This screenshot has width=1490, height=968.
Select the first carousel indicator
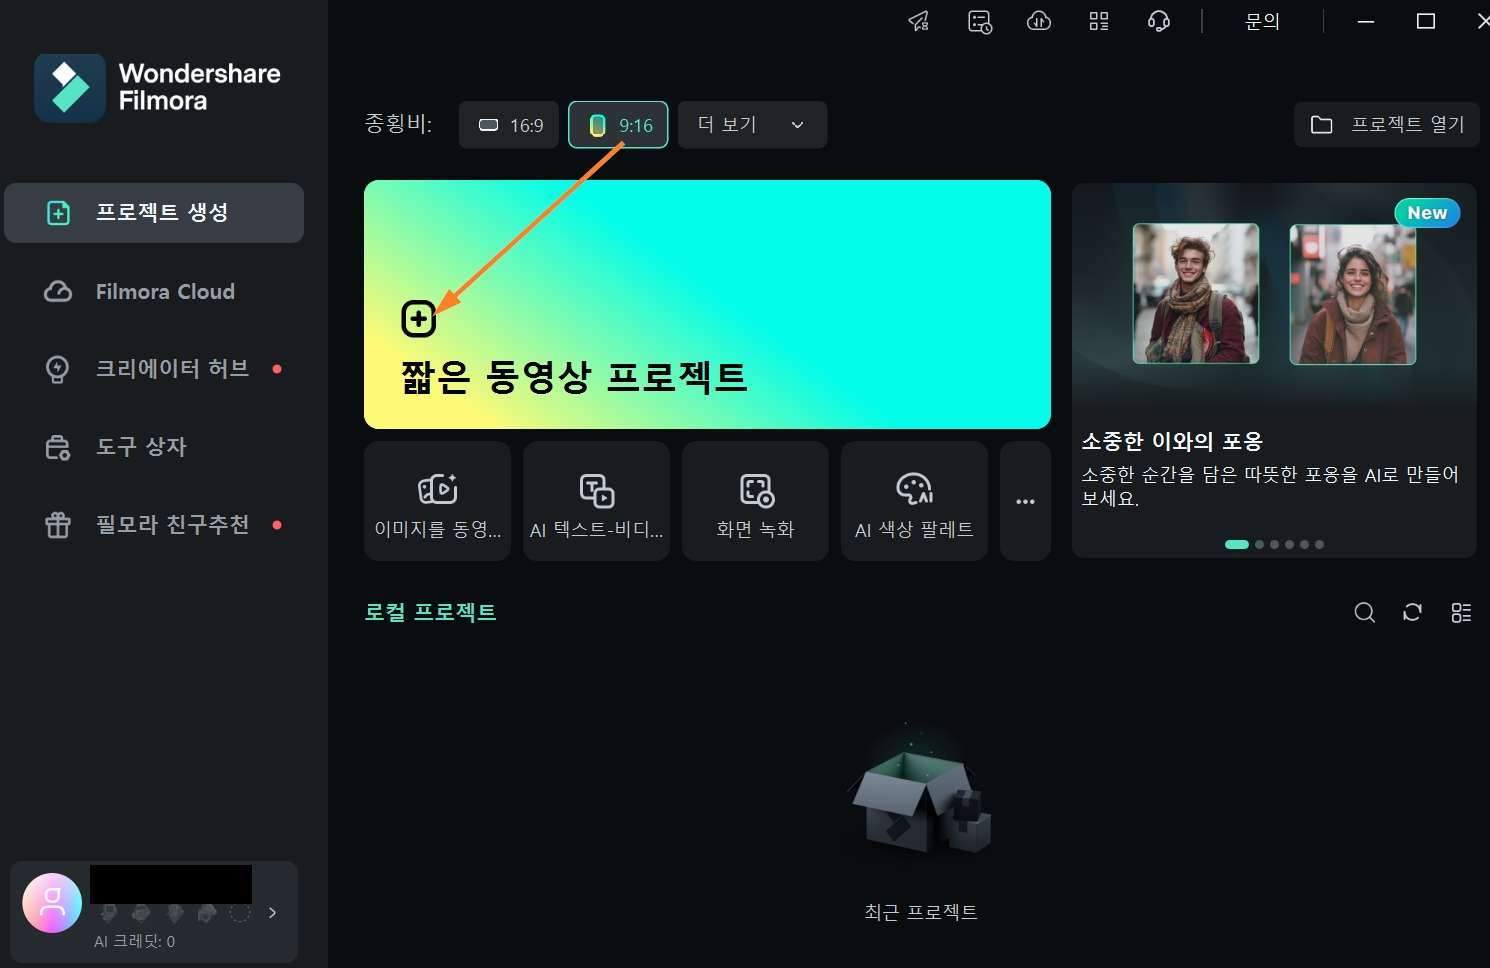pyautogui.click(x=1237, y=545)
